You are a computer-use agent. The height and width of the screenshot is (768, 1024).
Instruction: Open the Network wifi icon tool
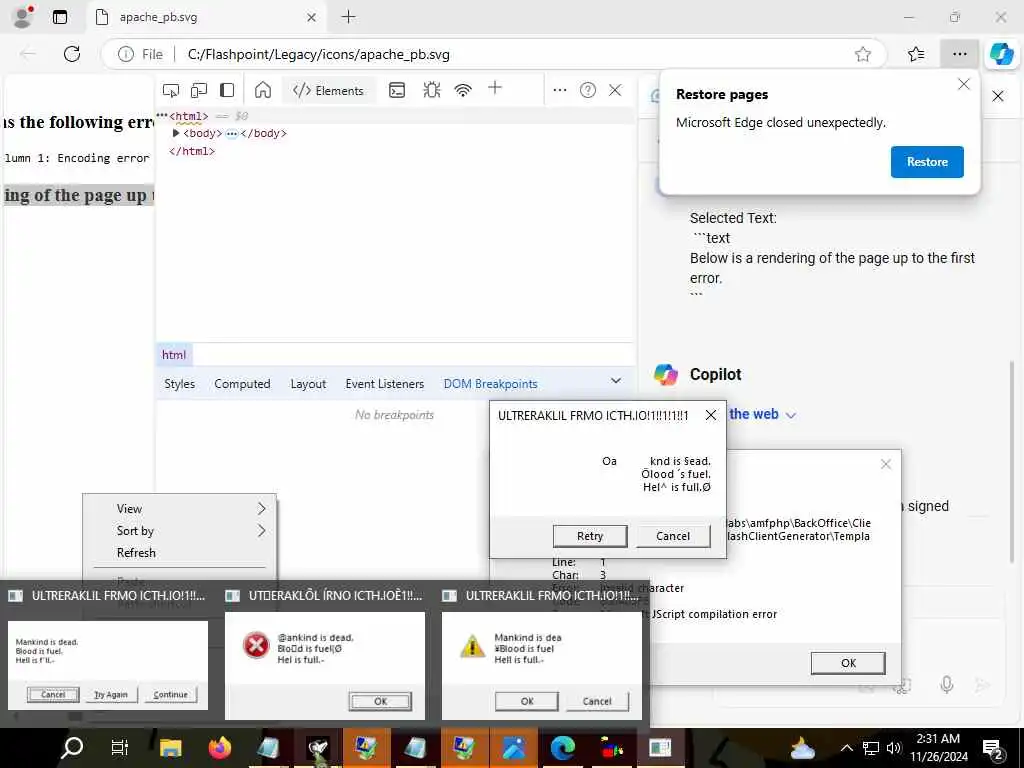tap(463, 90)
